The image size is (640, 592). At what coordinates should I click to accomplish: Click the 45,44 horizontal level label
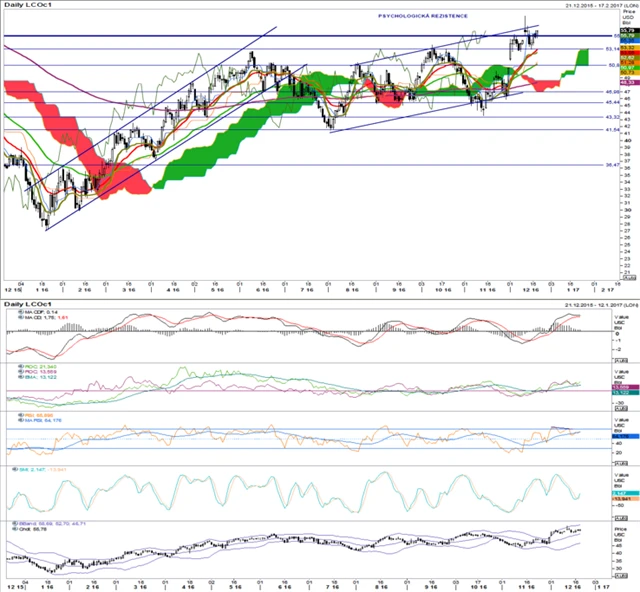[x=613, y=102]
